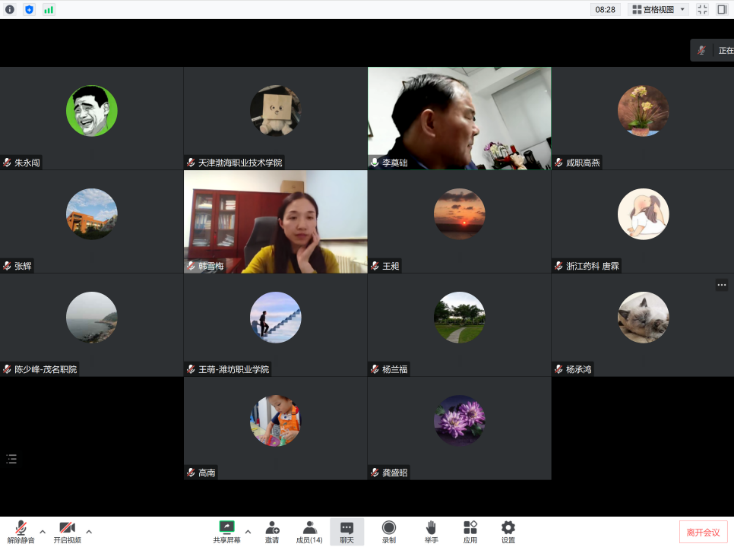The height and width of the screenshot is (547, 734).
Task: Click the red leave meeting button
Action: 702,532
